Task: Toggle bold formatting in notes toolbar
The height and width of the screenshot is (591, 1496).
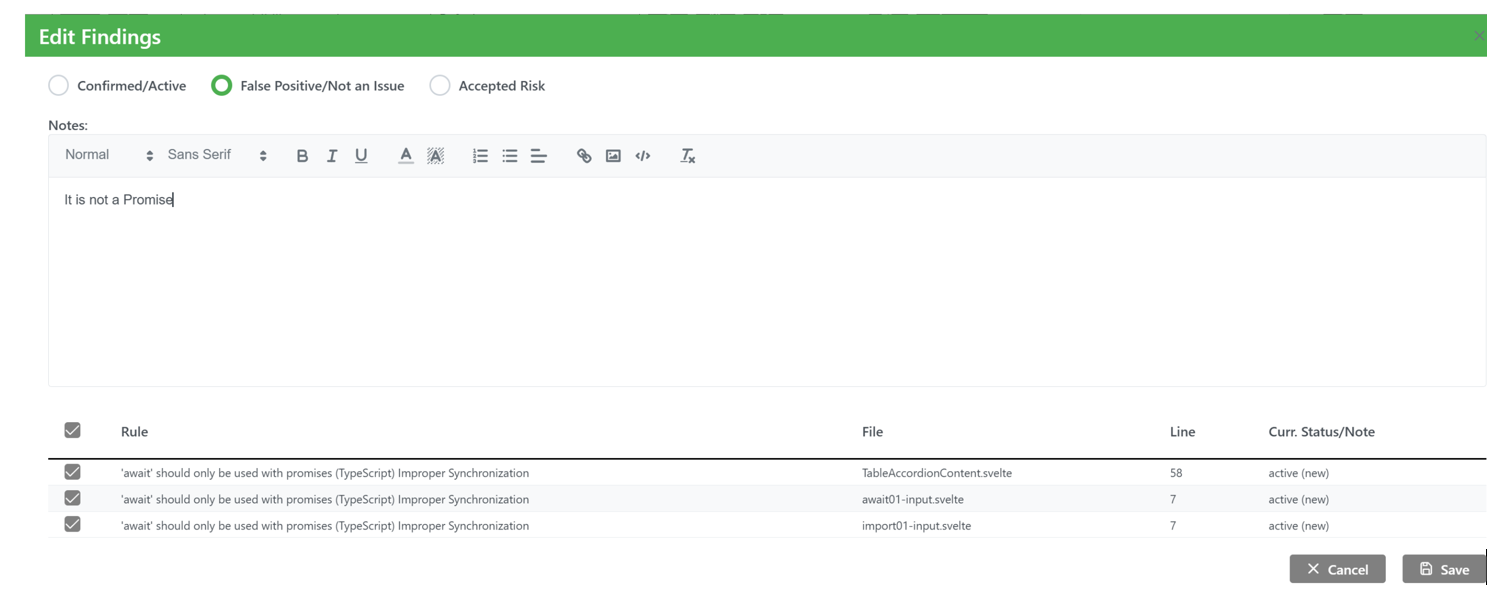Action: click(302, 156)
